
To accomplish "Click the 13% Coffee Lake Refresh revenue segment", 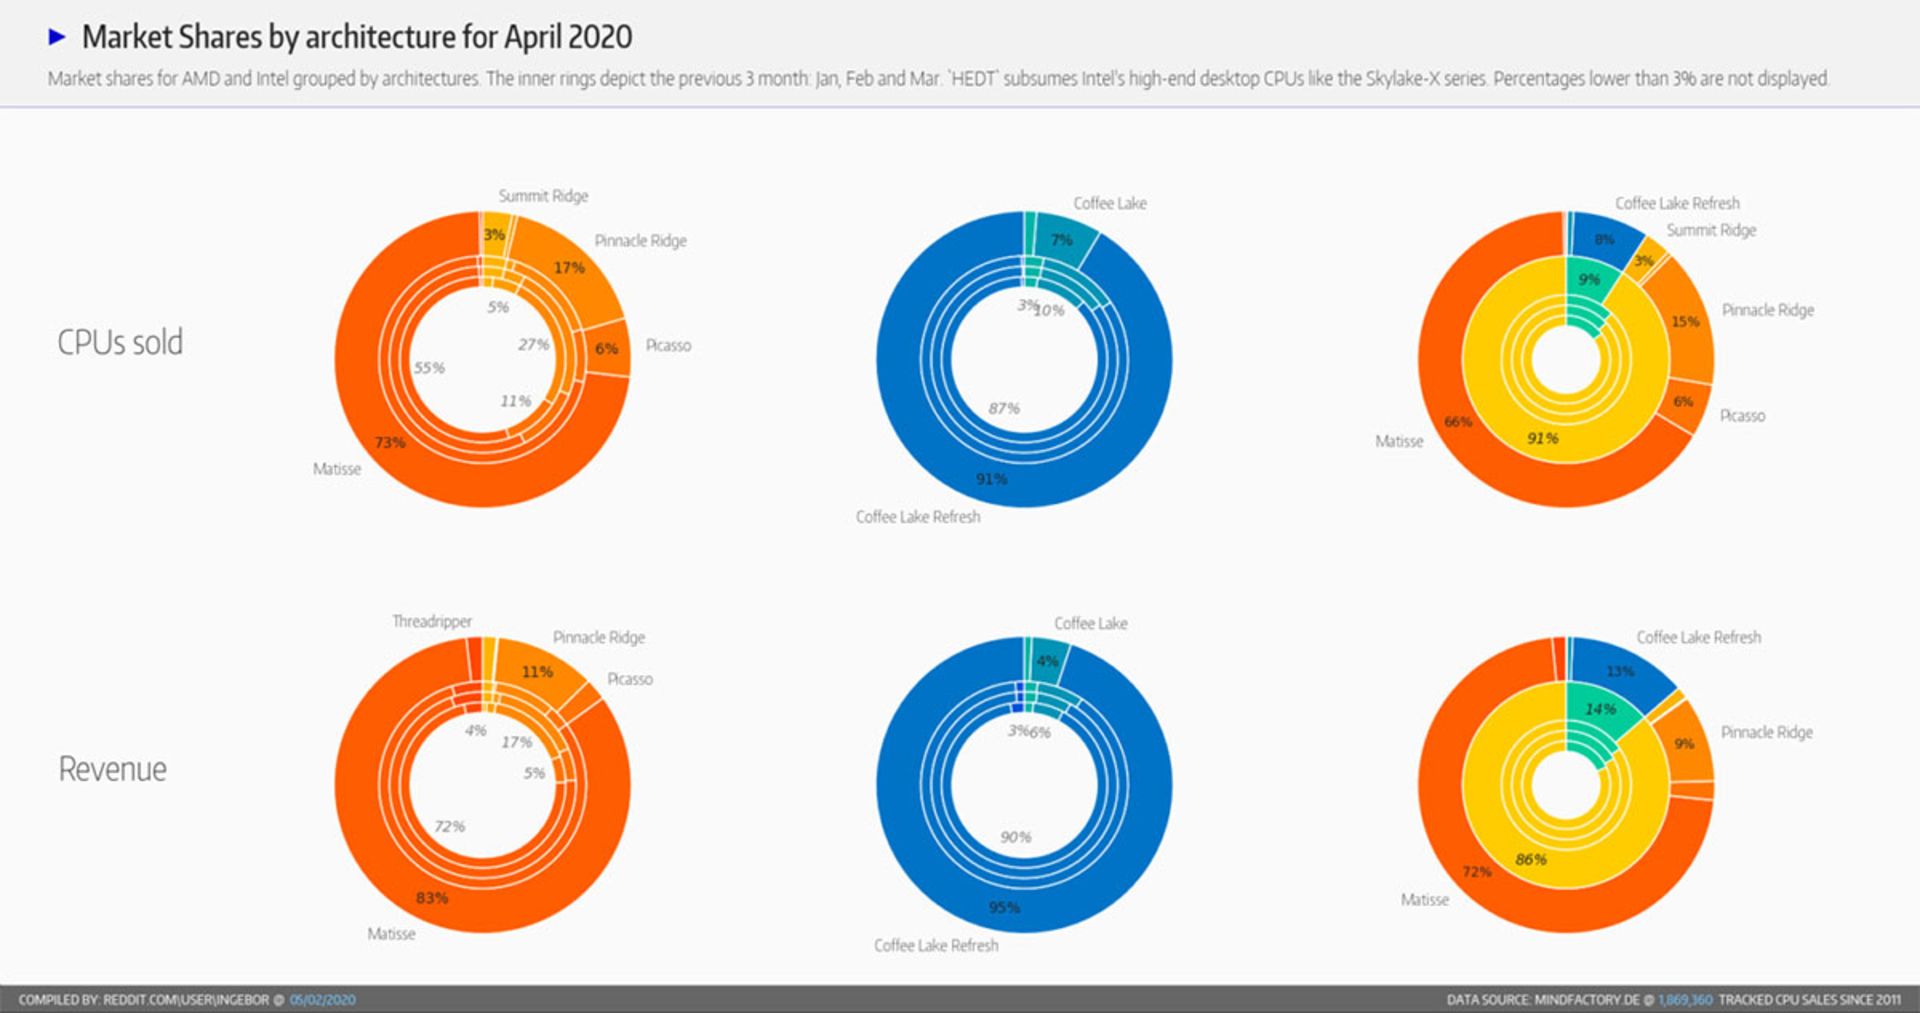I will (1620, 671).
